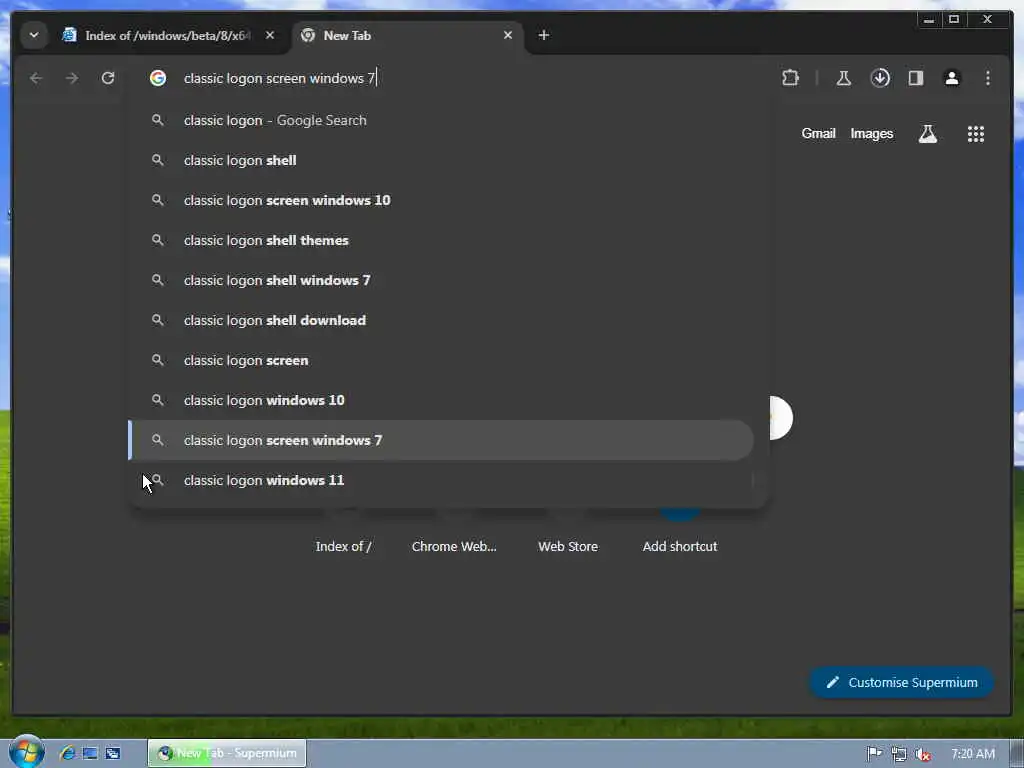Click the muted volume tray icon
Screen dimensions: 1024x768
[x=923, y=754]
